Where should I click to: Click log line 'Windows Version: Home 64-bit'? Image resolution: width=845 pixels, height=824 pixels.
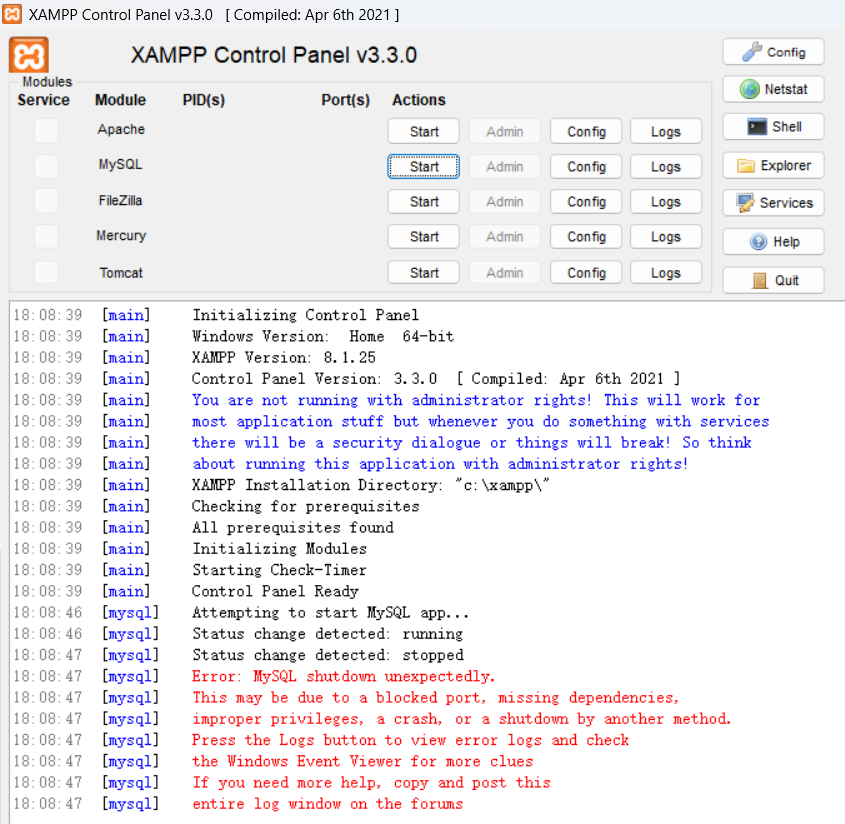point(323,336)
